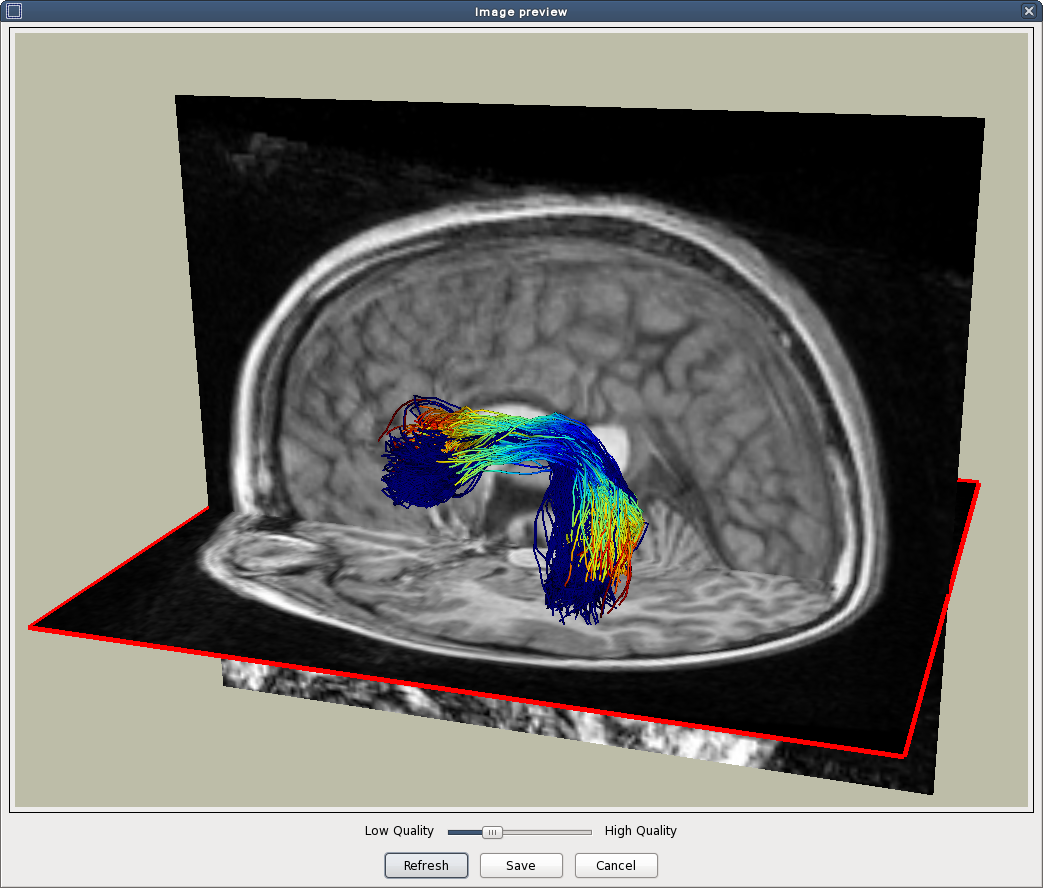Close the Image preview window
Viewport: 1043px width, 888px height.
[x=1029, y=11]
